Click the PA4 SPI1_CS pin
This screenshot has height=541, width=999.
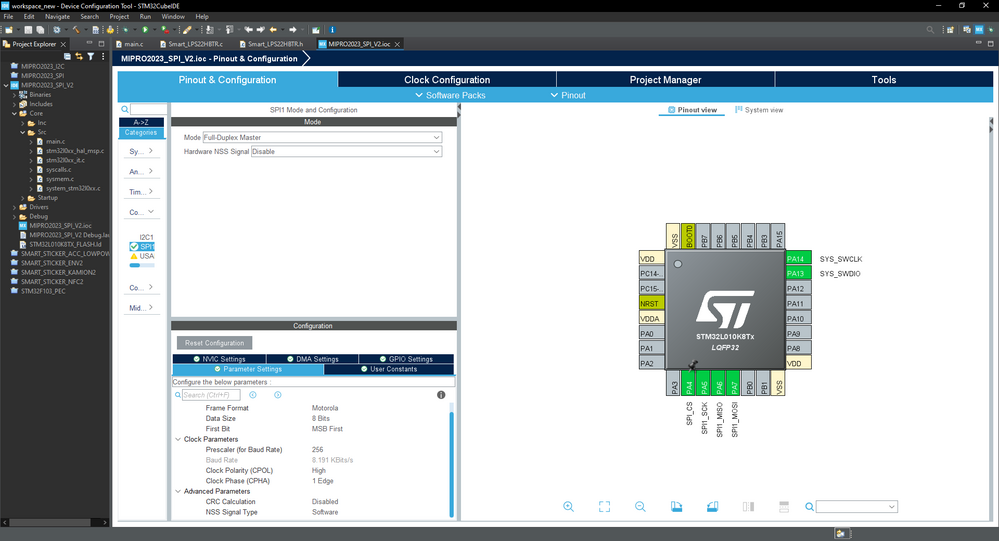point(689,383)
